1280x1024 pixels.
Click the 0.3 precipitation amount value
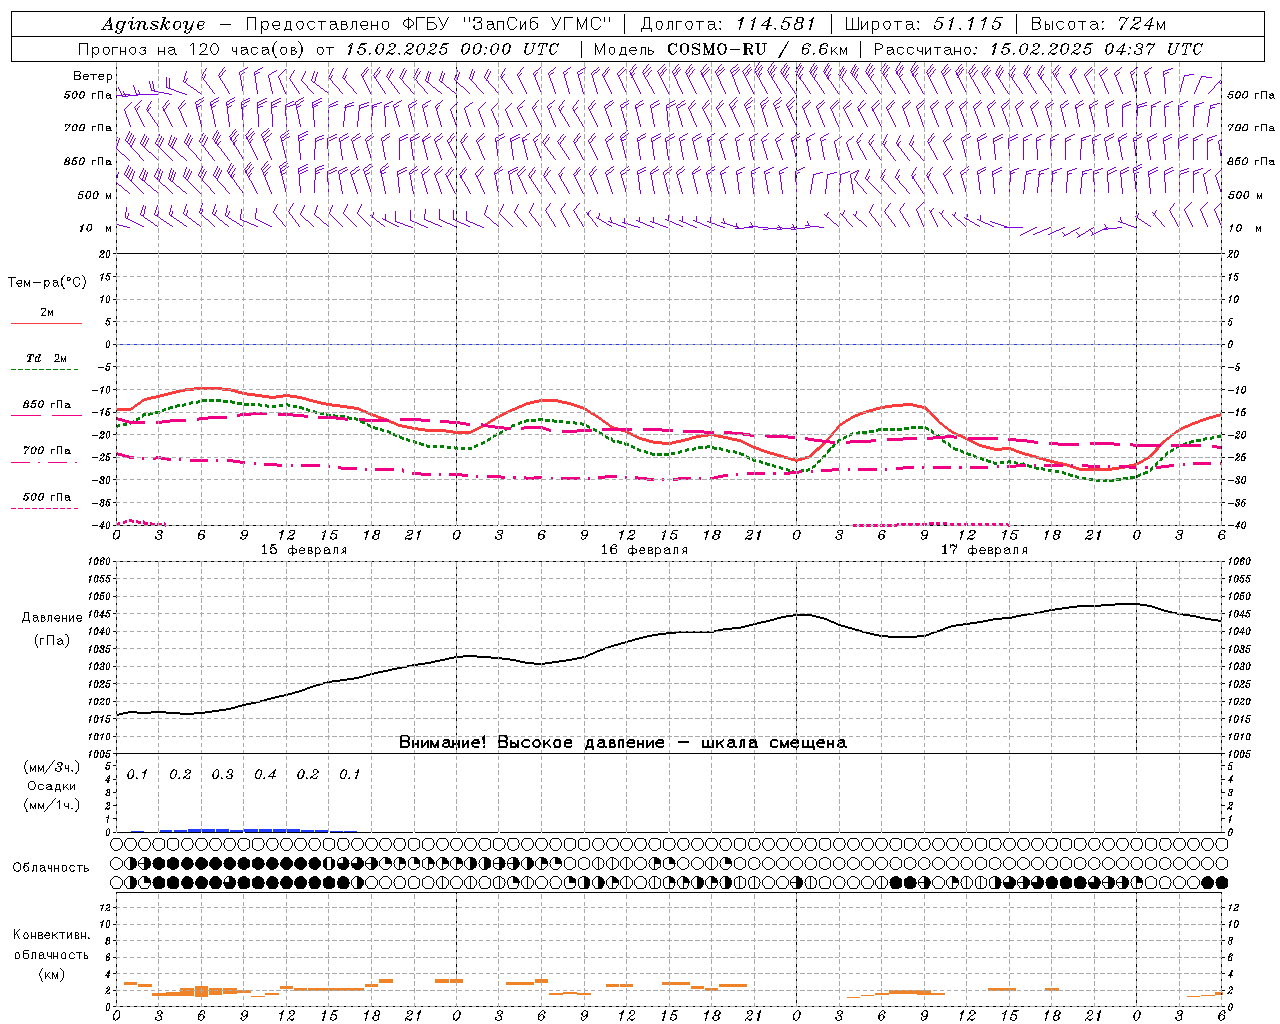(x=222, y=774)
